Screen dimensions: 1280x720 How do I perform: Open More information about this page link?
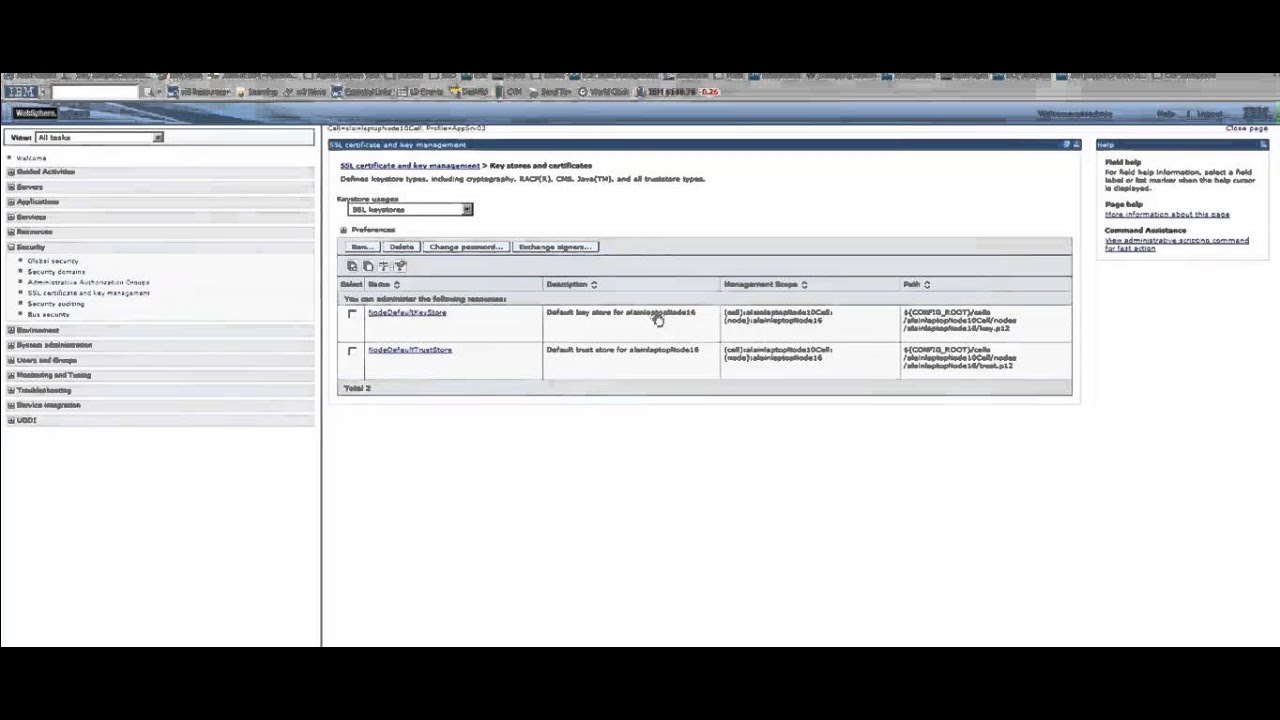tap(1167, 214)
